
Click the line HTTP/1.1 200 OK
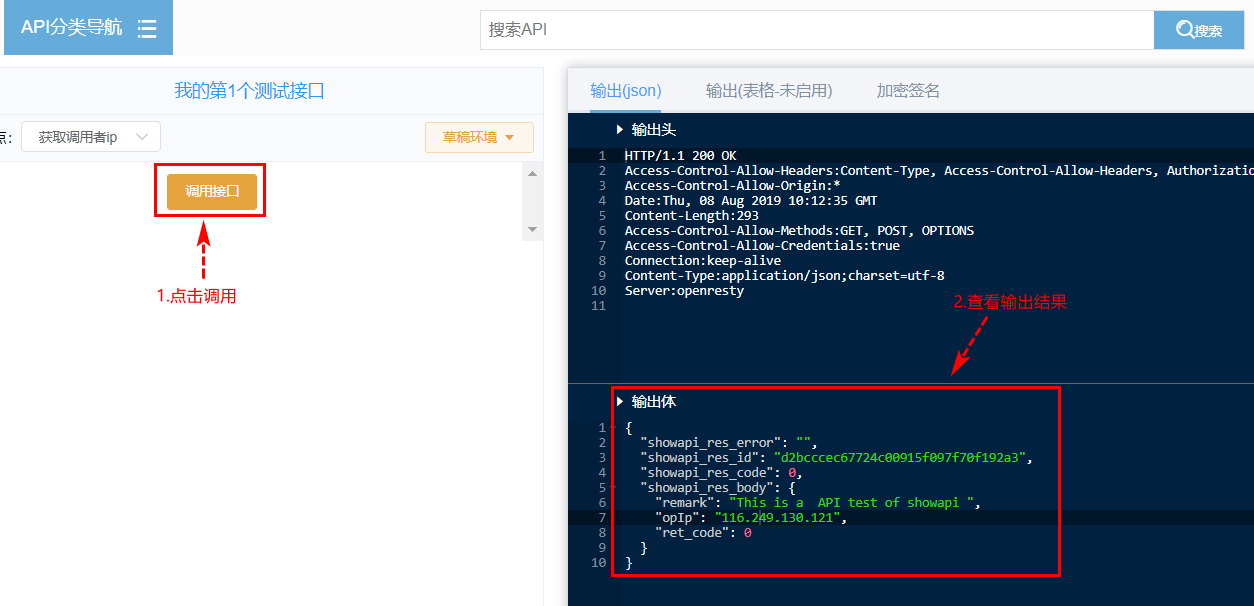[x=681, y=156]
